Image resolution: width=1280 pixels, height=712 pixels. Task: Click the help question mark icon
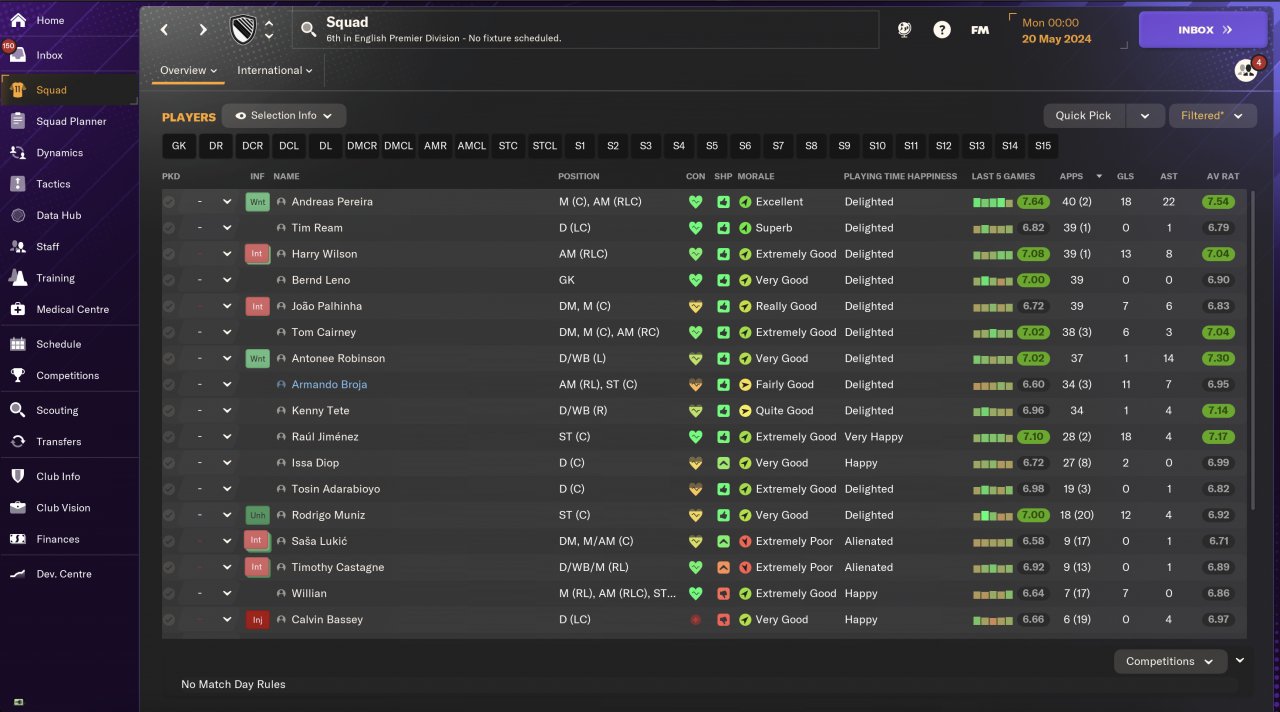click(942, 30)
